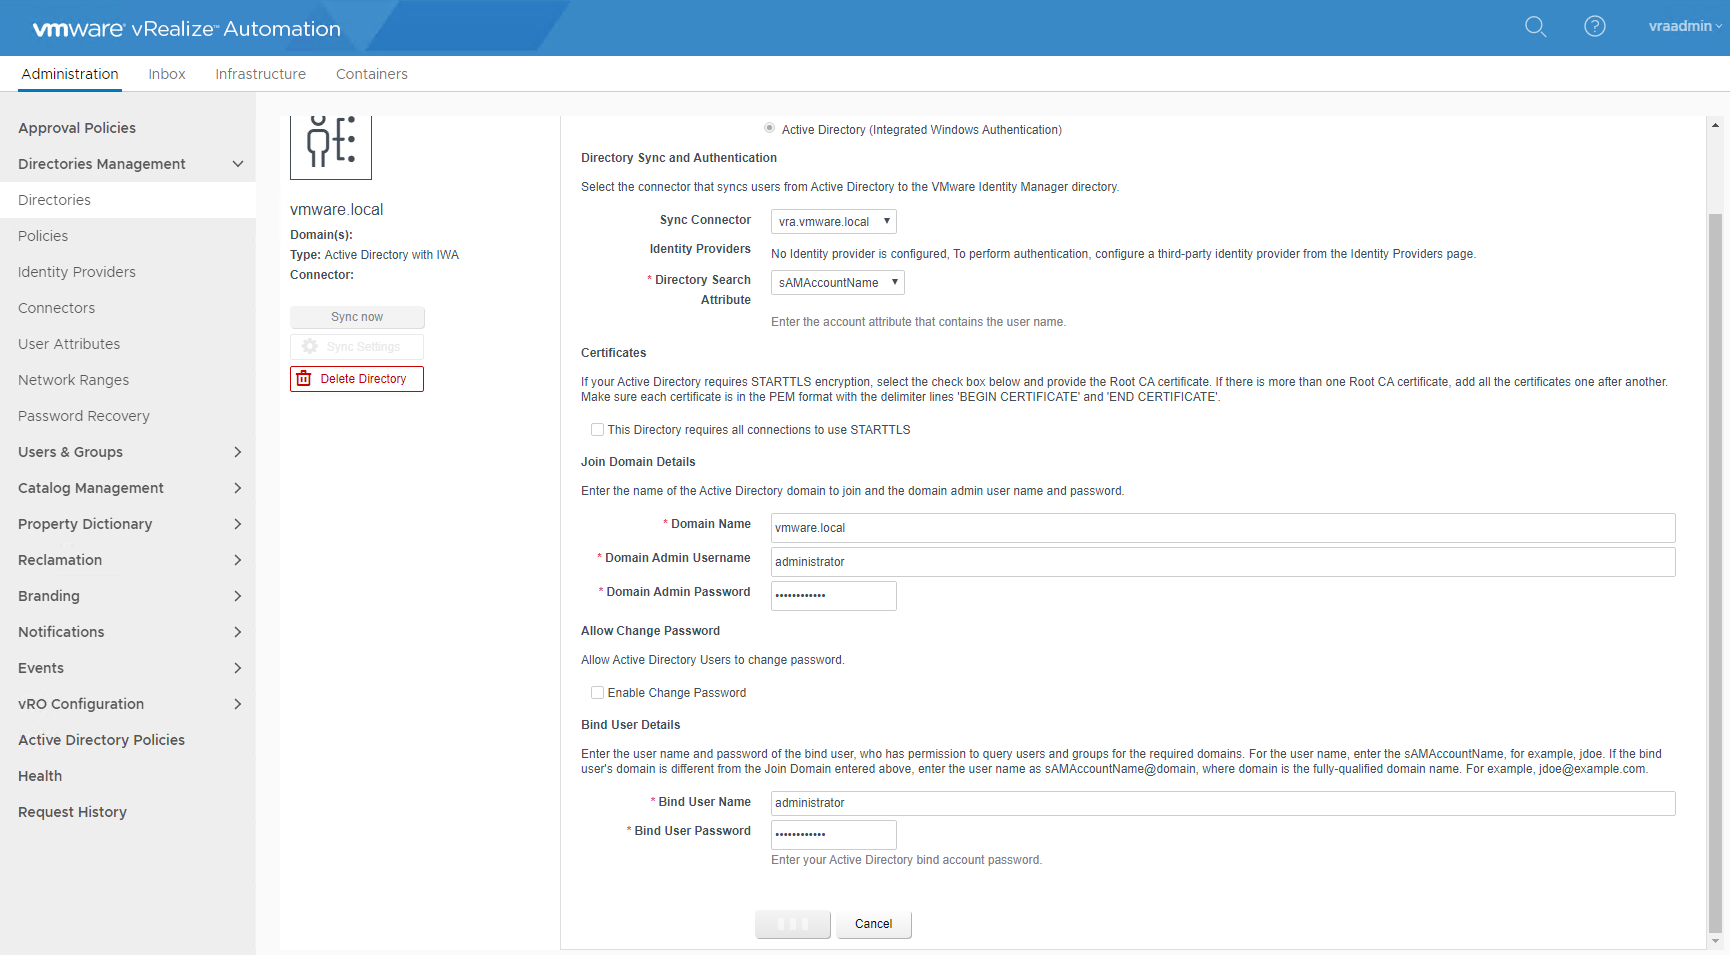Enable the STARTTLS connections checkbox
This screenshot has width=1730, height=955.
597,430
